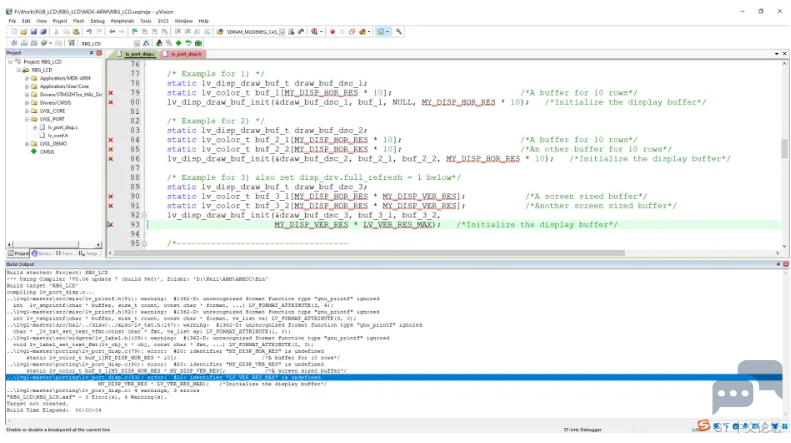The width and height of the screenshot is (791, 443).
Task: Switch to the lv_port_disp.c editor tab
Action: click(136, 54)
